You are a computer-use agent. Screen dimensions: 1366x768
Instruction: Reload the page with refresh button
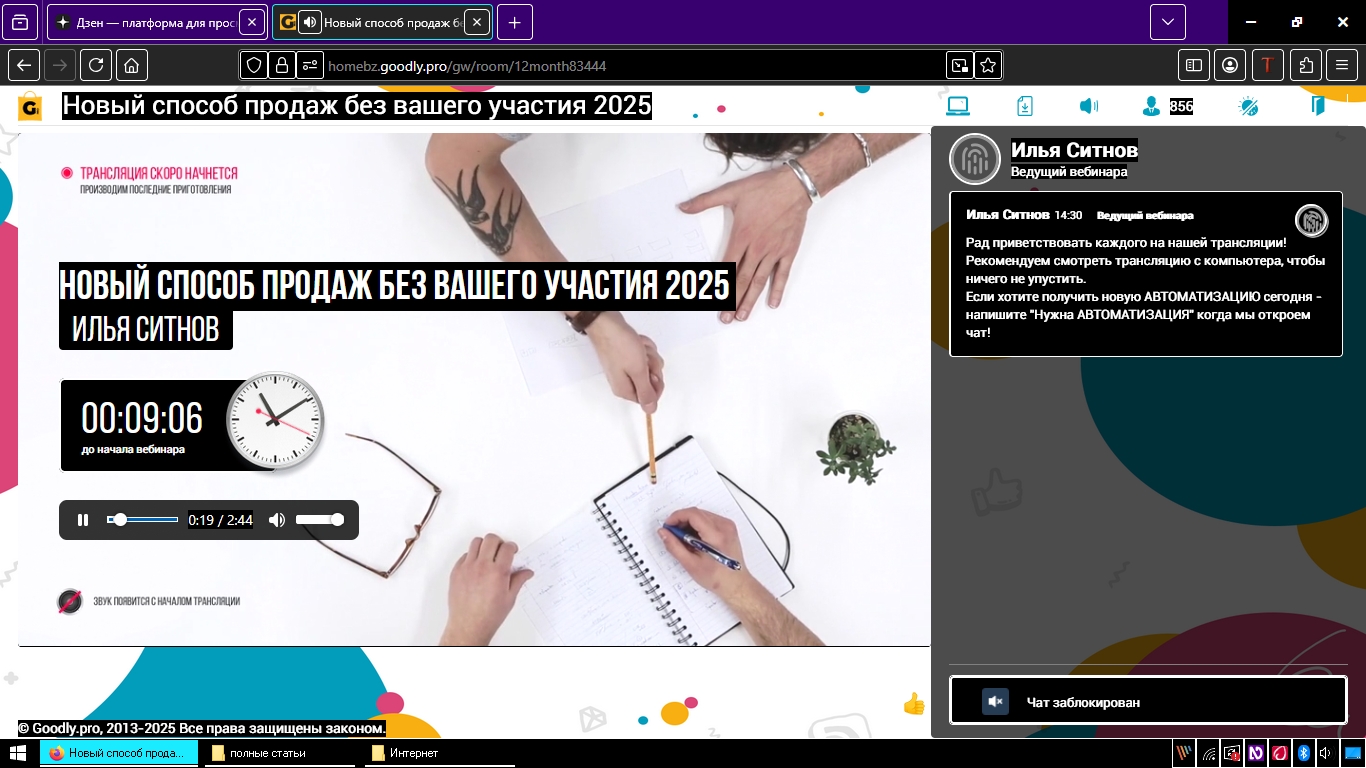coord(96,66)
